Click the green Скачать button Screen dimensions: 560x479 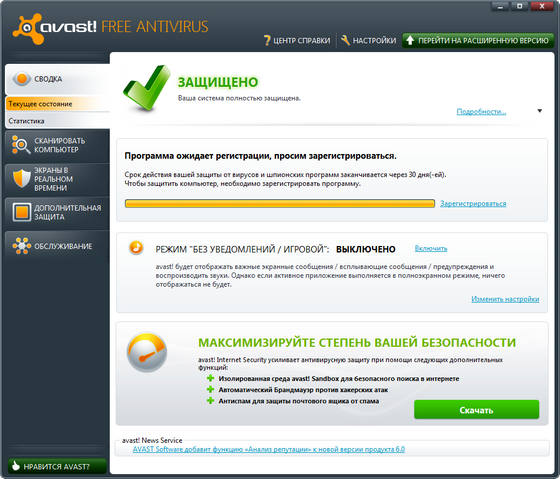pos(476,410)
